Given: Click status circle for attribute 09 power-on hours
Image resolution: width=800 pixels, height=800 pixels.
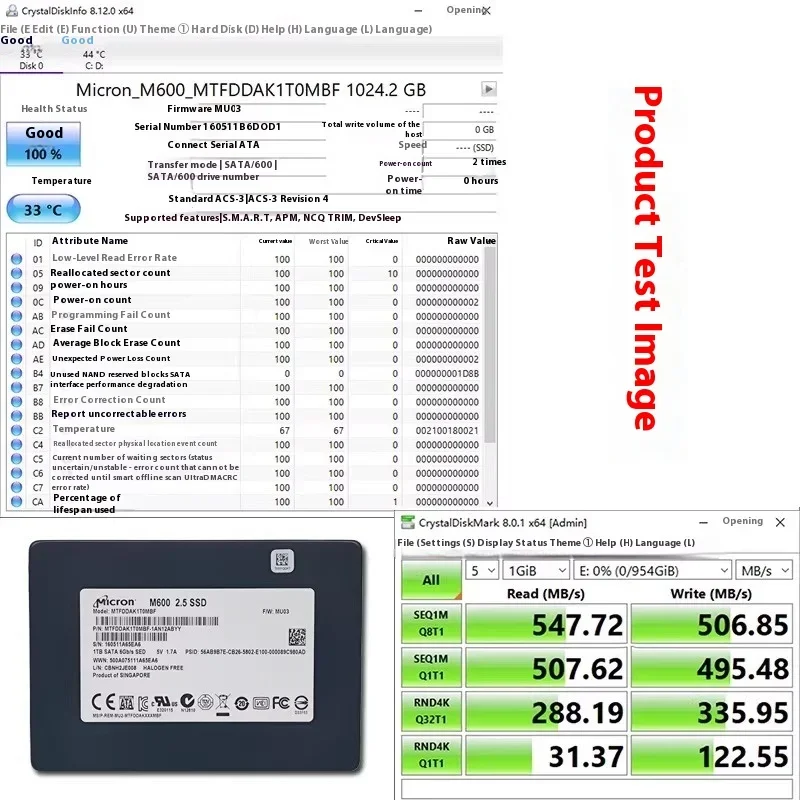Looking at the screenshot, I should click(16, 287).
